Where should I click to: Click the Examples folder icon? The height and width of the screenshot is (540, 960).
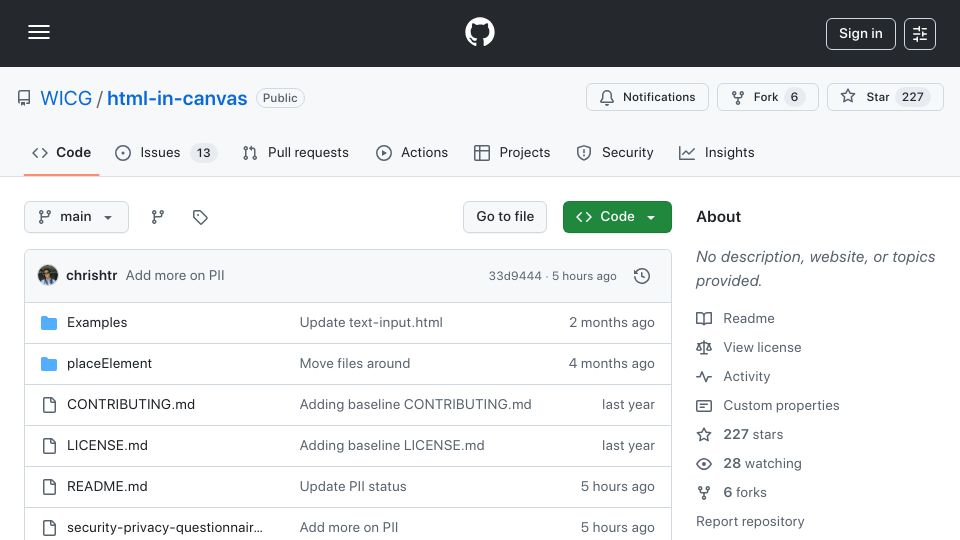49,323
